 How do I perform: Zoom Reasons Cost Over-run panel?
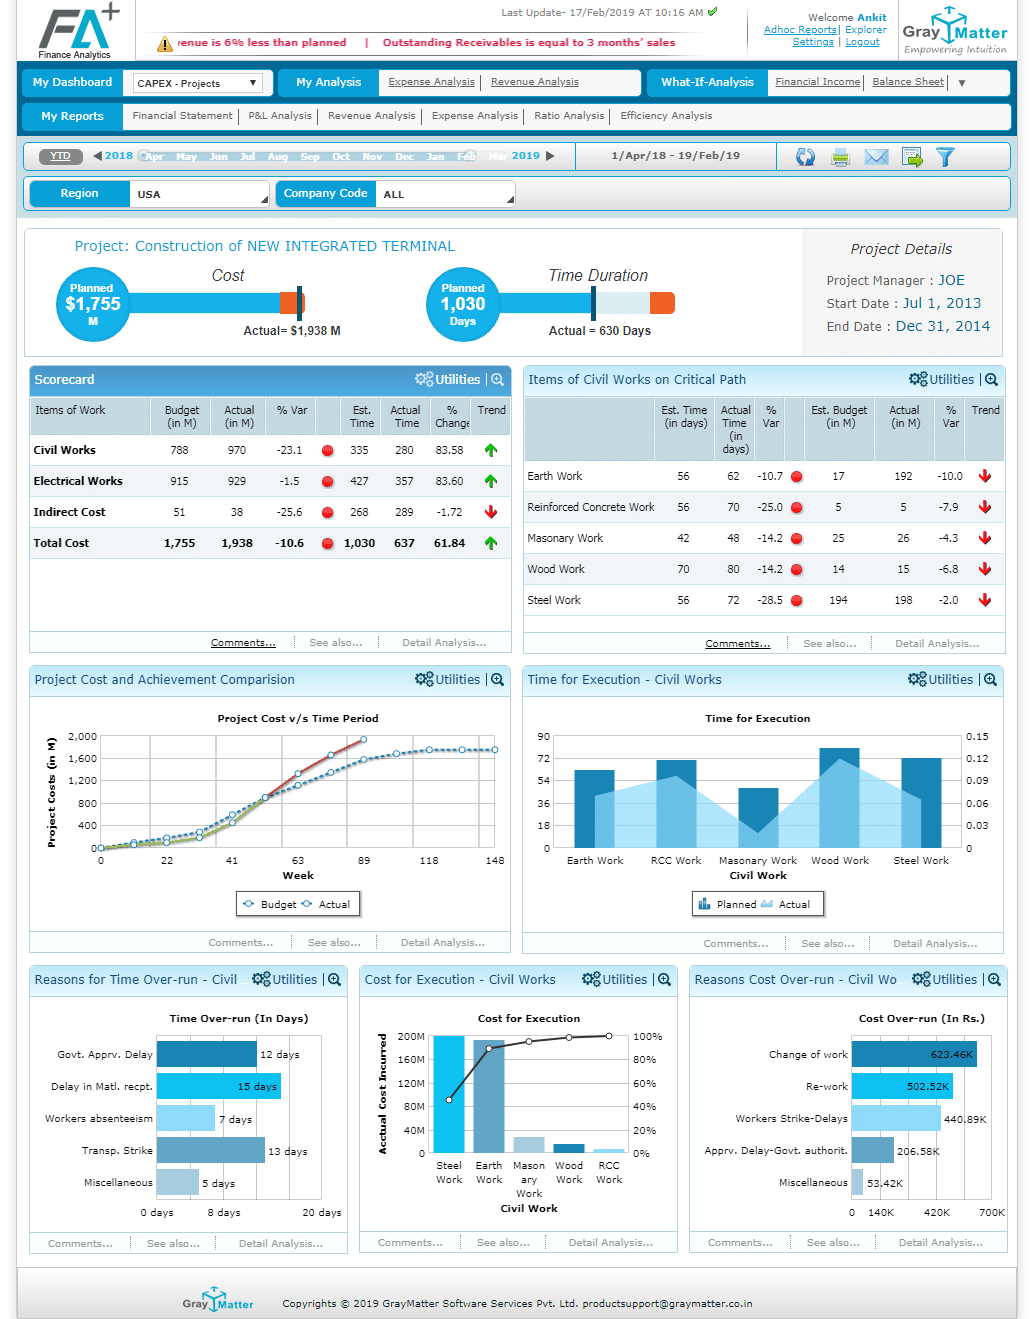coord(994,979)
